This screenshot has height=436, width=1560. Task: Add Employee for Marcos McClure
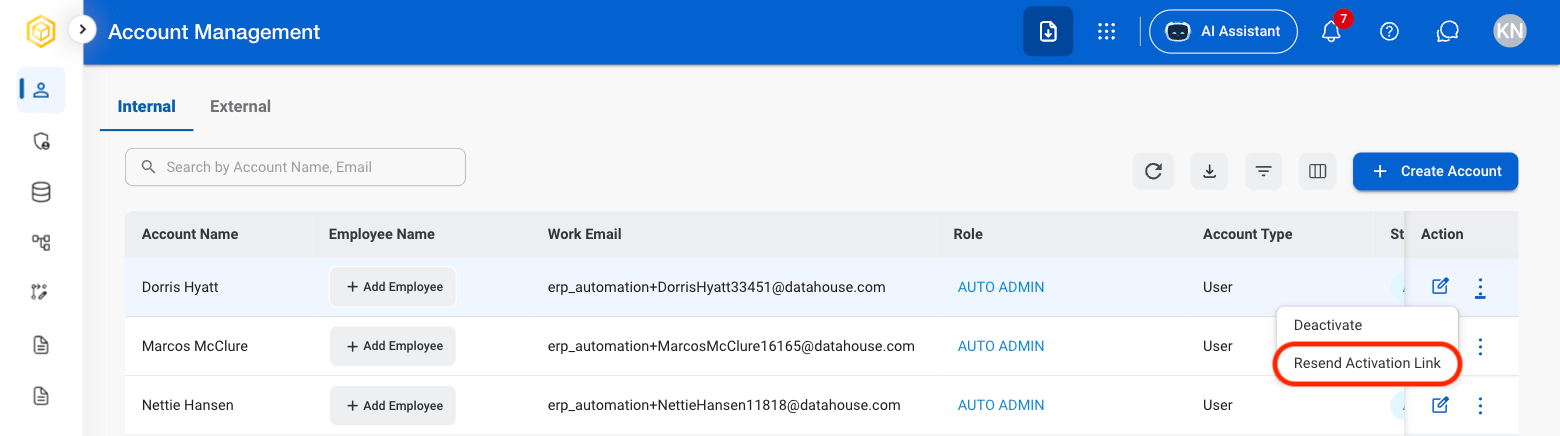(x=393, y=346)
